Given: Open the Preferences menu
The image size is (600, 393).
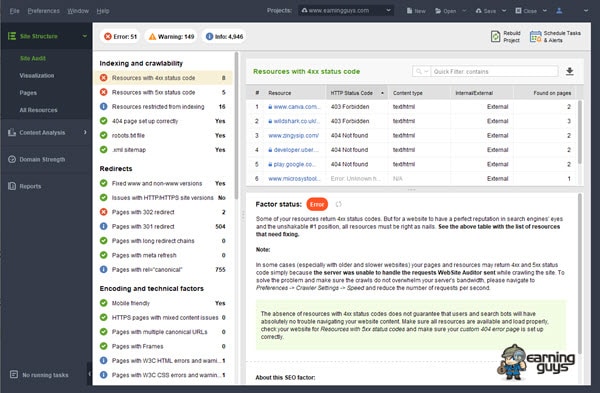Looking at the screenshot, I should pos(43,11).
